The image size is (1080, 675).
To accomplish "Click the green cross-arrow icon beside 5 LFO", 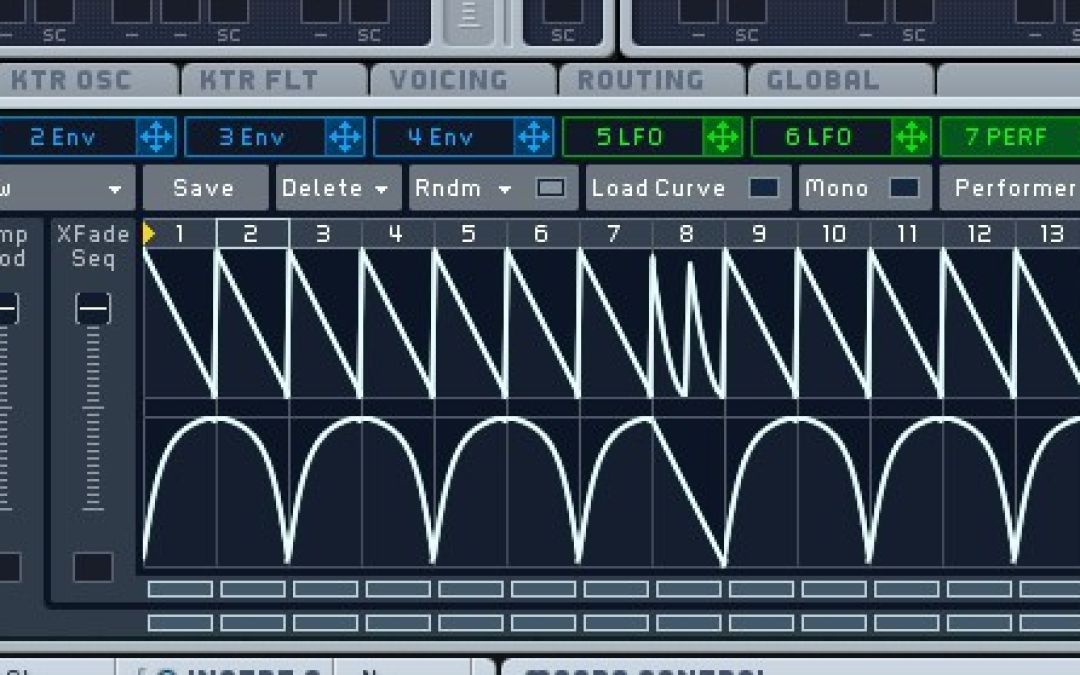I will [x=722, y=137].
